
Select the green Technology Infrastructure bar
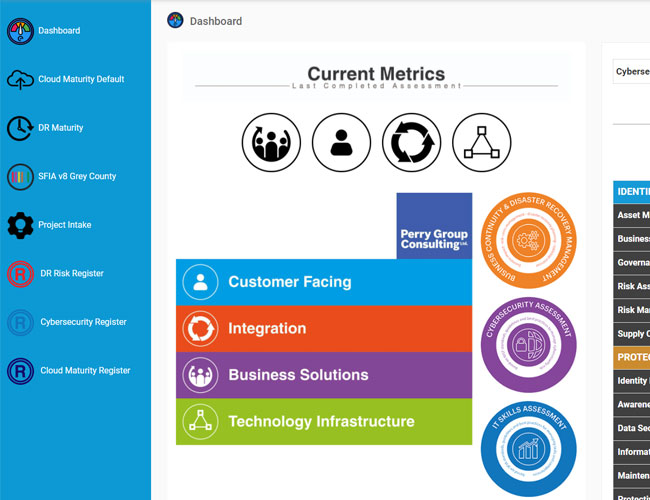coord(324,422)
